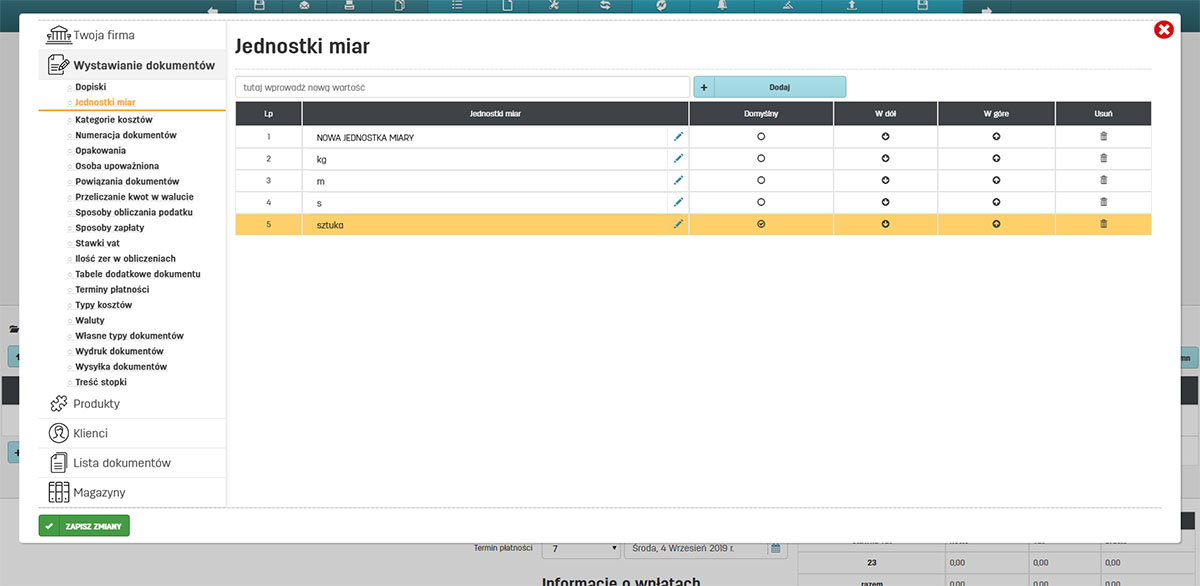Edit the NOWA JEDNOSTKA MIARY row
The width and height of the screenshot is (1200, 586).
pos(678,136)
